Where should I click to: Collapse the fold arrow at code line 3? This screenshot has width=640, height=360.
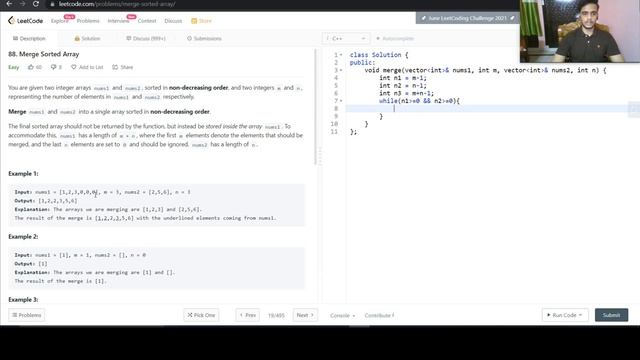(x=341, y=70)
